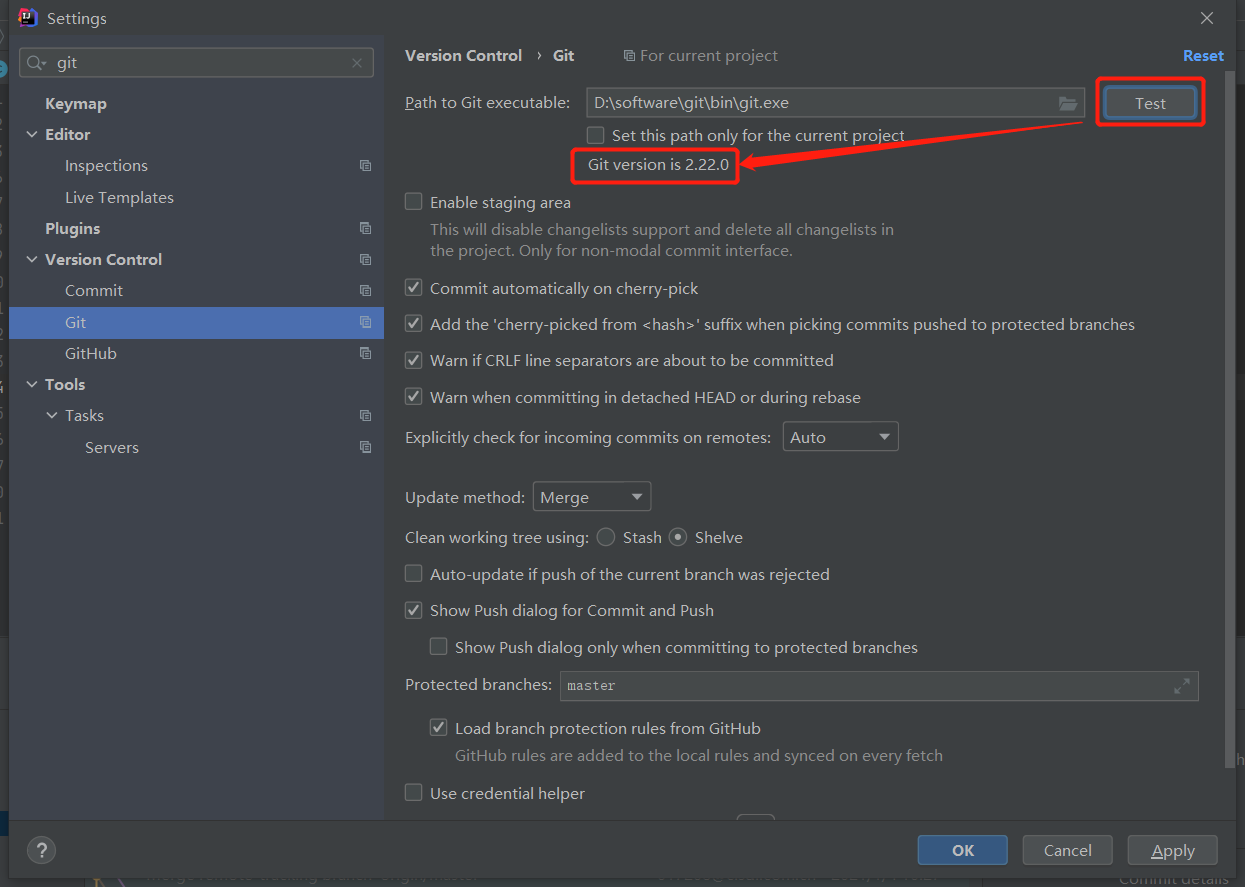Viewport: 1245px width, 887px height.
Task: Uncheck Warn if CRLF line separators option
Action: 413,360
